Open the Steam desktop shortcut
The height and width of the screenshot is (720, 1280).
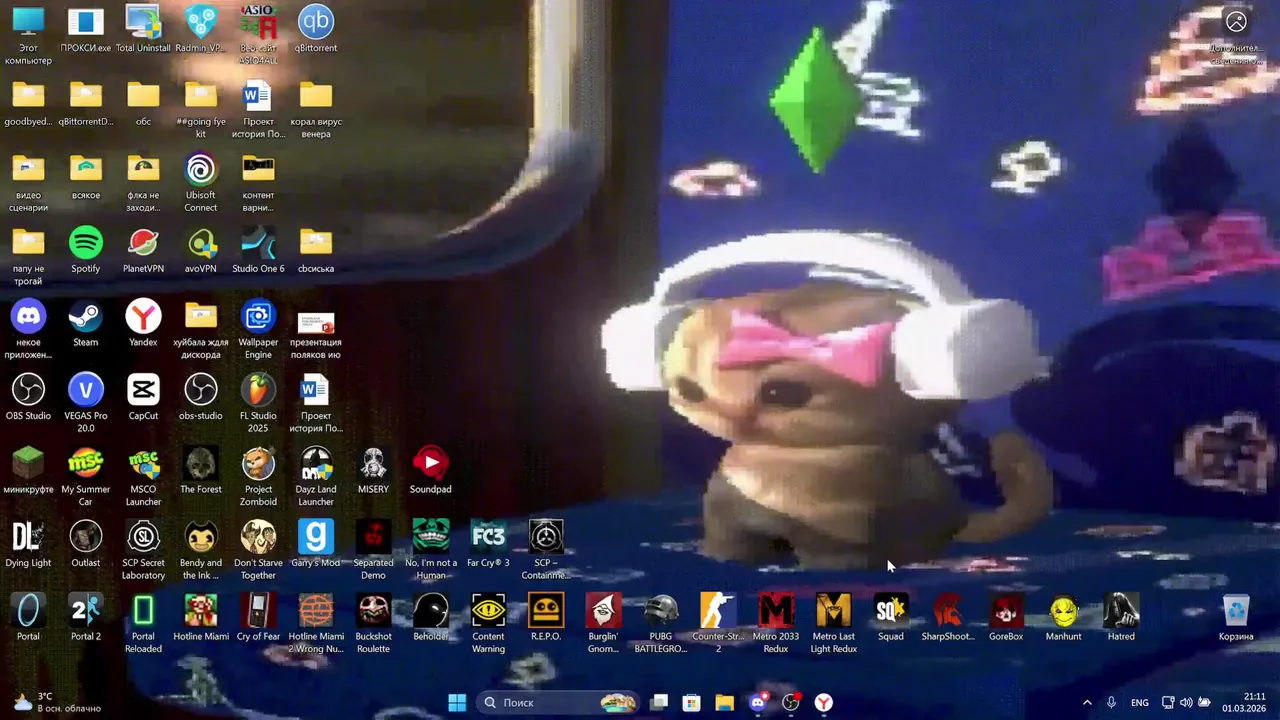(x=86, y=324)
